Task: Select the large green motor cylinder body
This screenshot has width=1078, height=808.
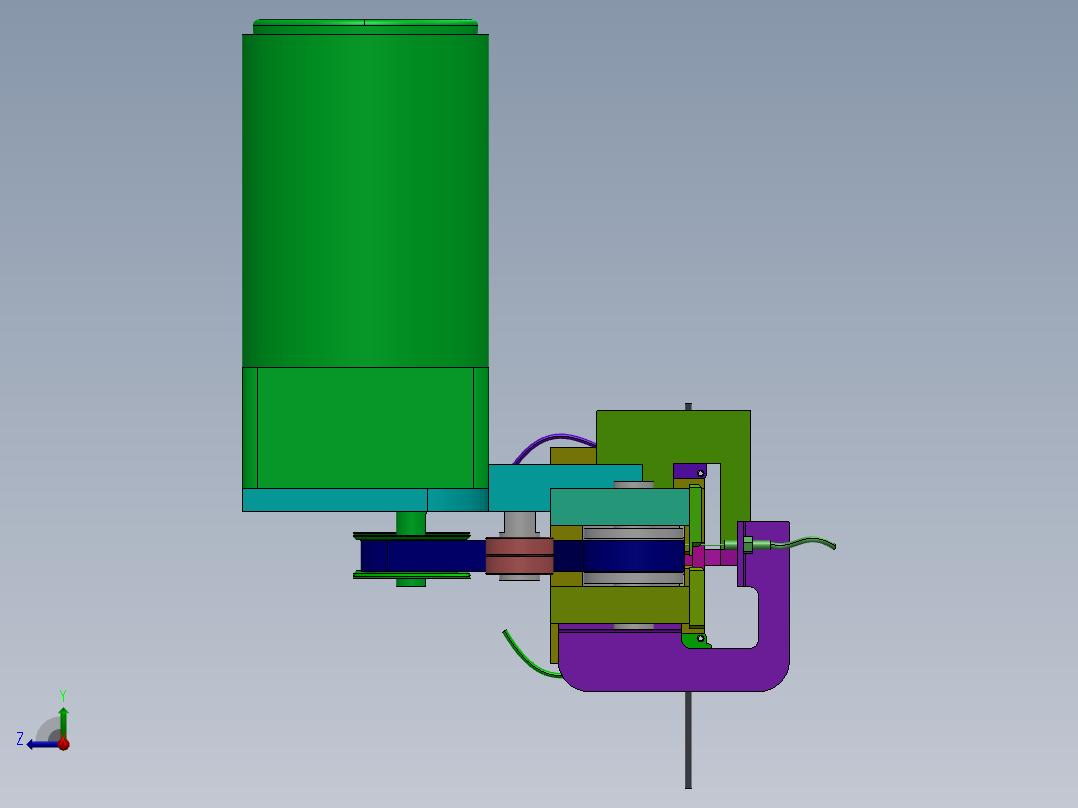Action: pos(365,200)
